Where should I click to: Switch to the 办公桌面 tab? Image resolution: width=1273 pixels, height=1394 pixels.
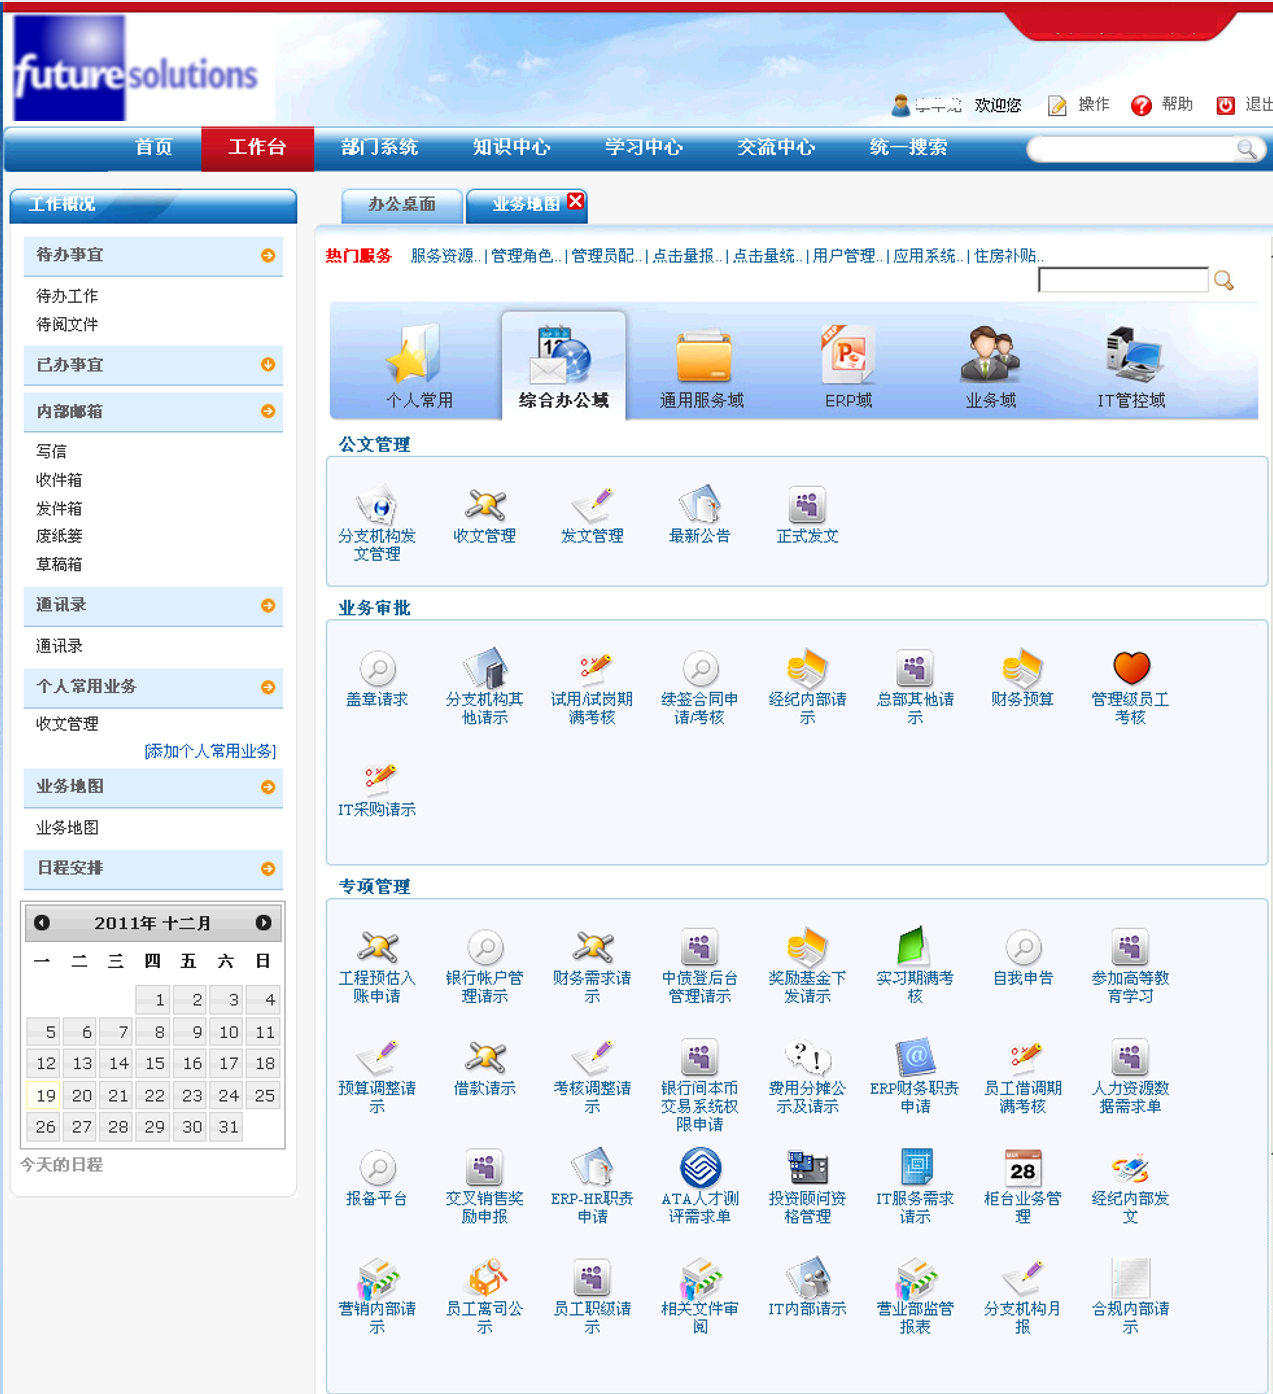[401, 204]
